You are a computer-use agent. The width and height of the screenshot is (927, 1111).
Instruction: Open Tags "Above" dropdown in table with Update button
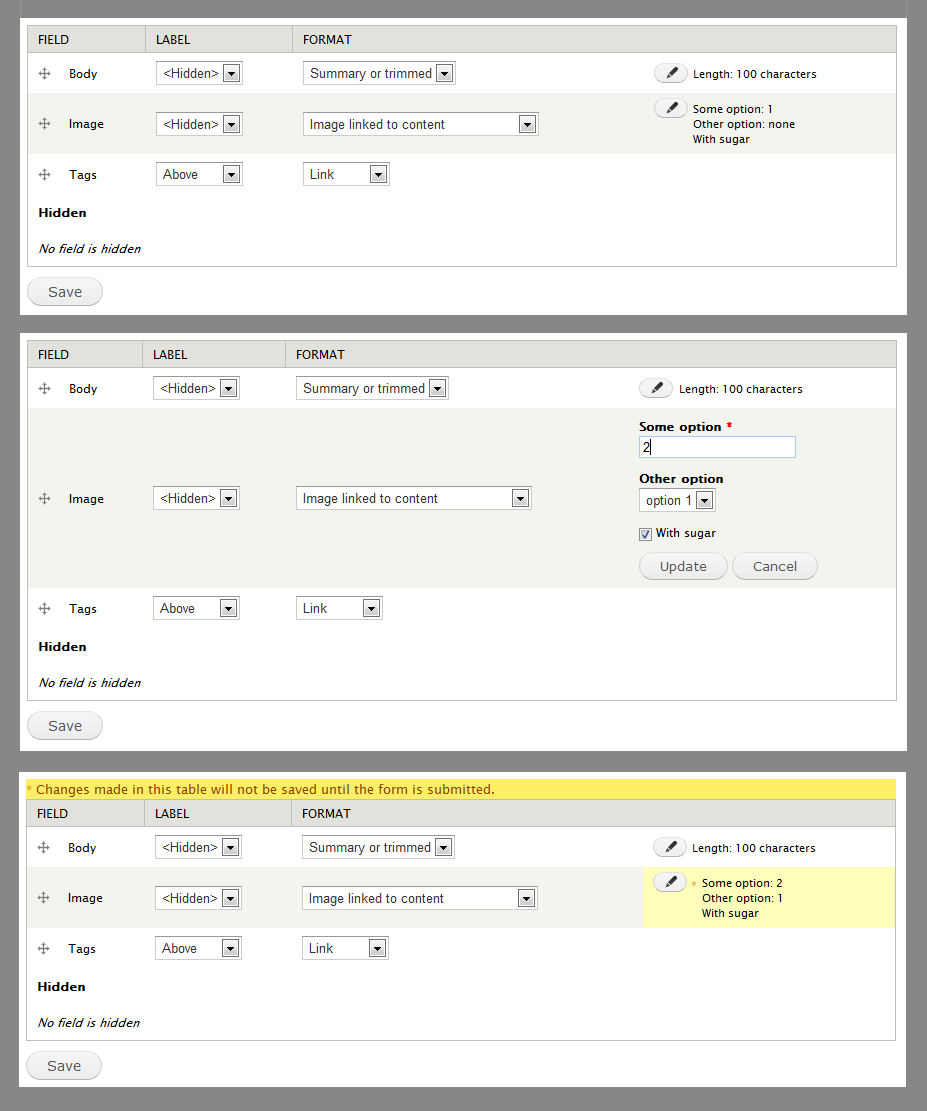[196, 608]
